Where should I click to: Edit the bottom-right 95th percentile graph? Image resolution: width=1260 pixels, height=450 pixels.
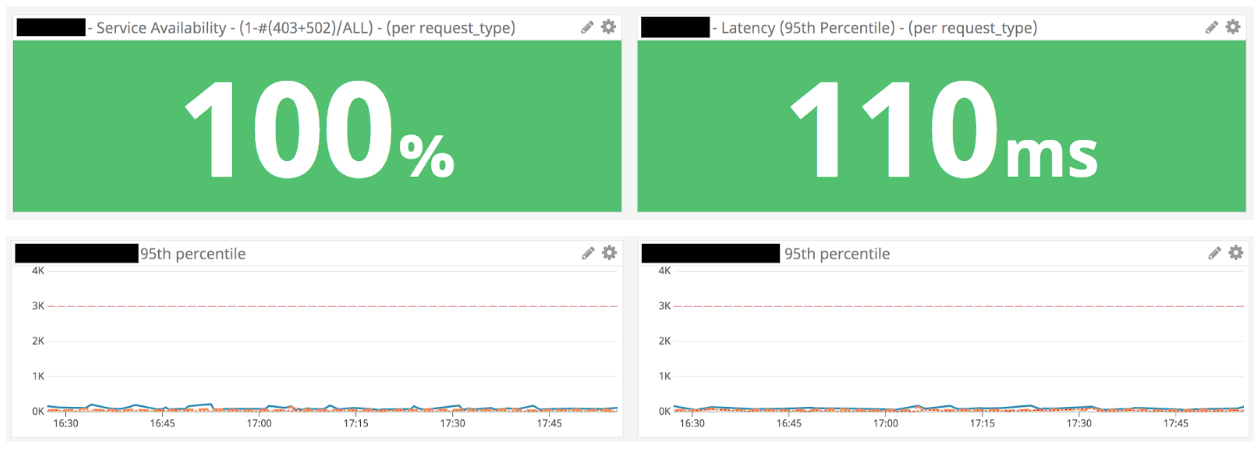pyautogui.click(x=1214, y=254)
